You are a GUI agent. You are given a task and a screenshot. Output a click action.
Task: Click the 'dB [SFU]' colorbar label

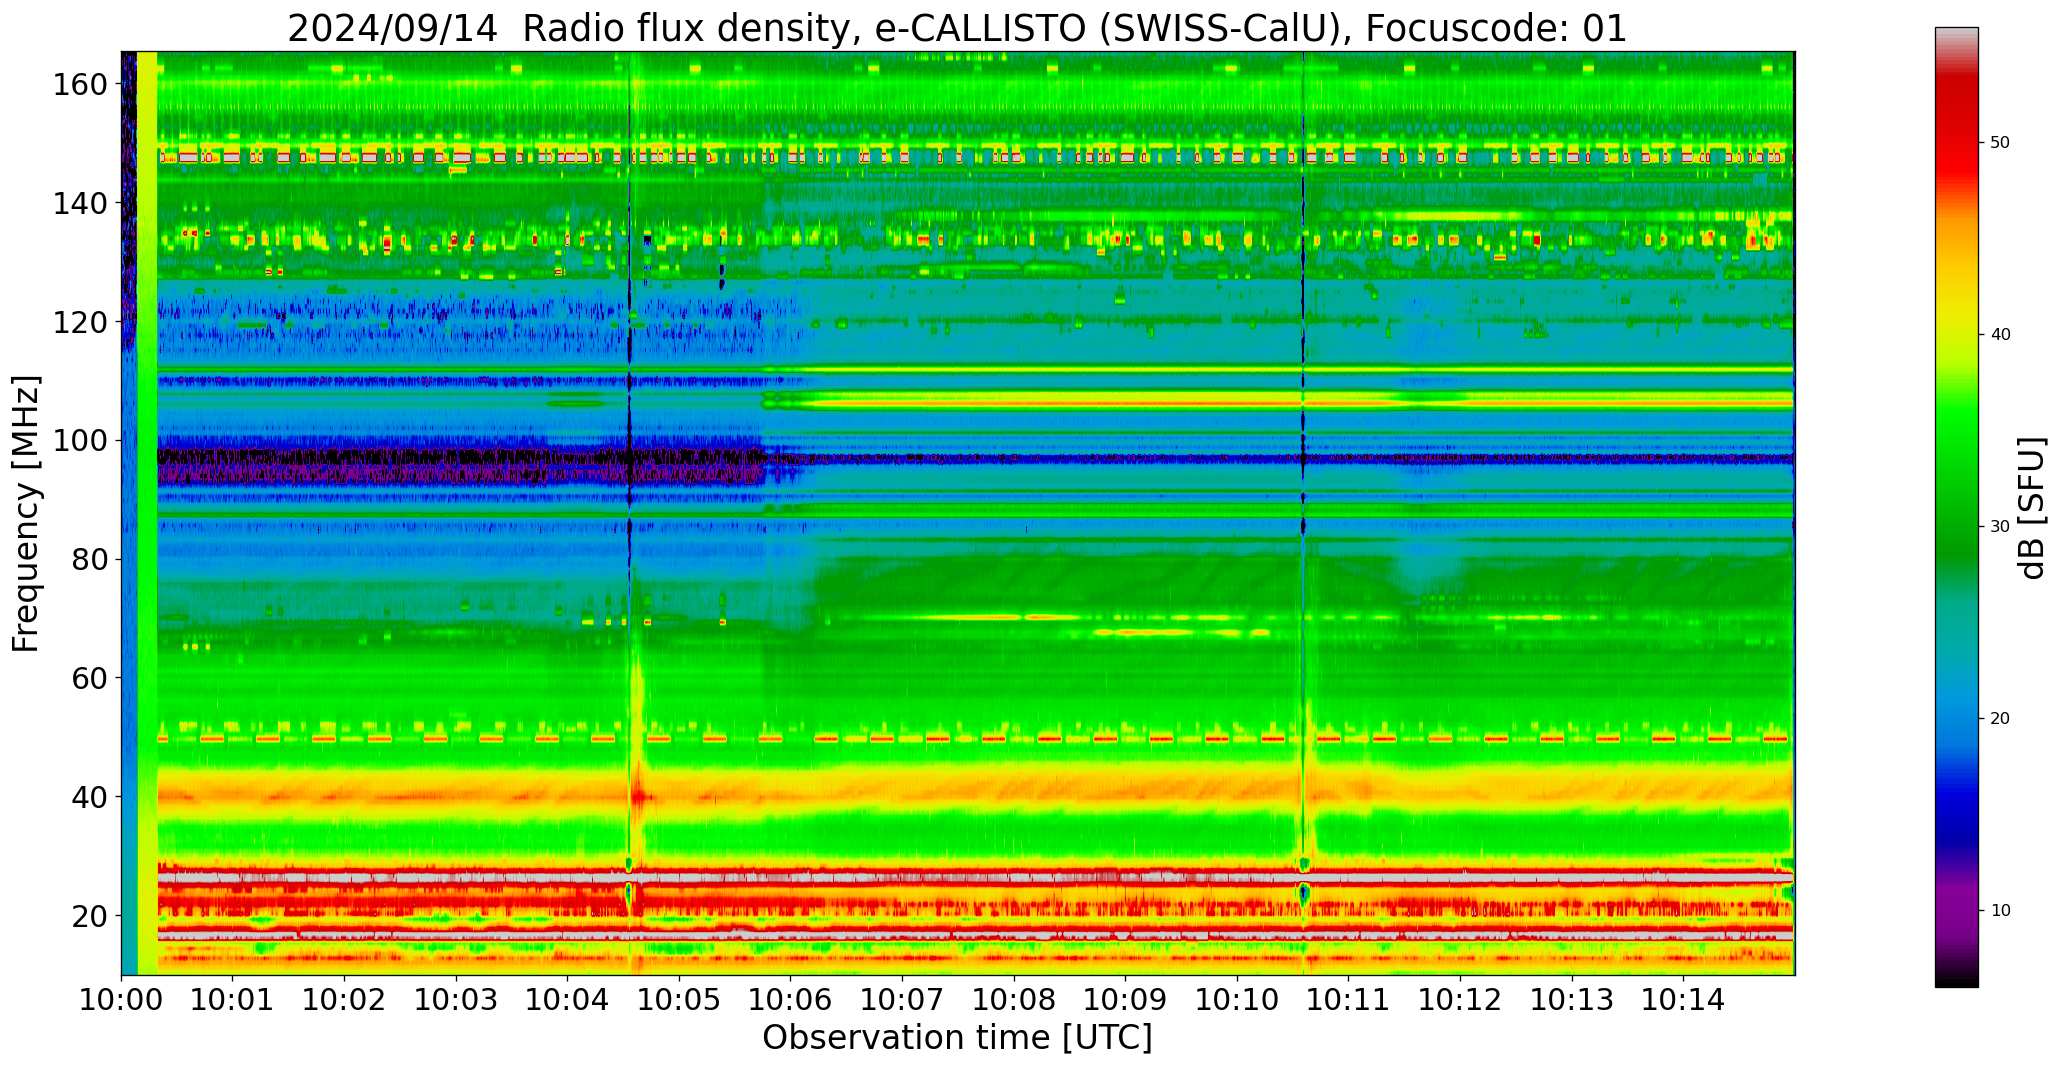2032,507
